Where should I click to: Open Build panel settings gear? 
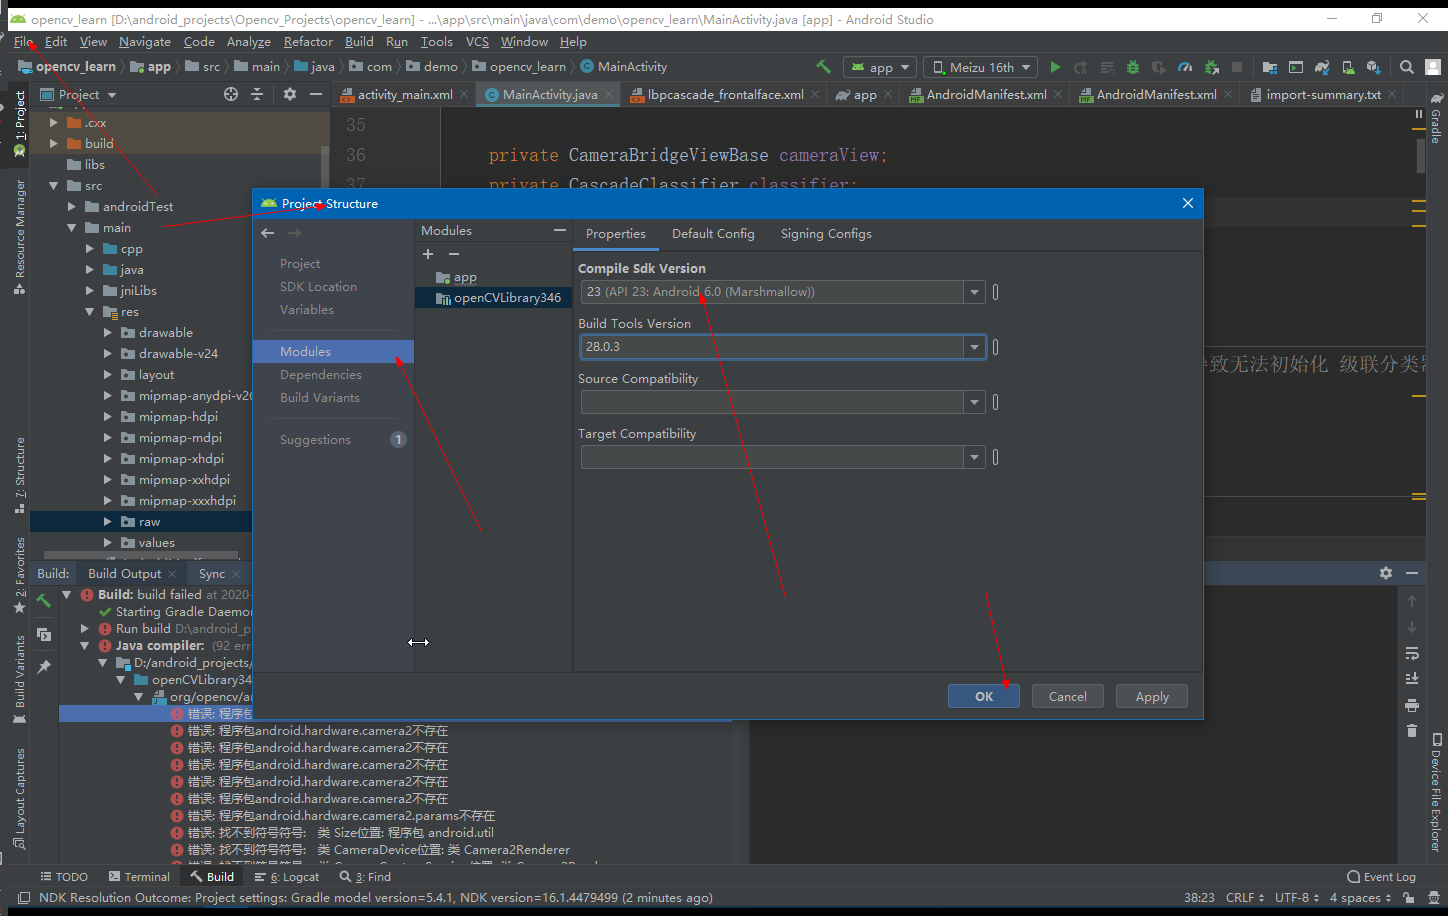pyautogui.click(x=1385, y=573)
